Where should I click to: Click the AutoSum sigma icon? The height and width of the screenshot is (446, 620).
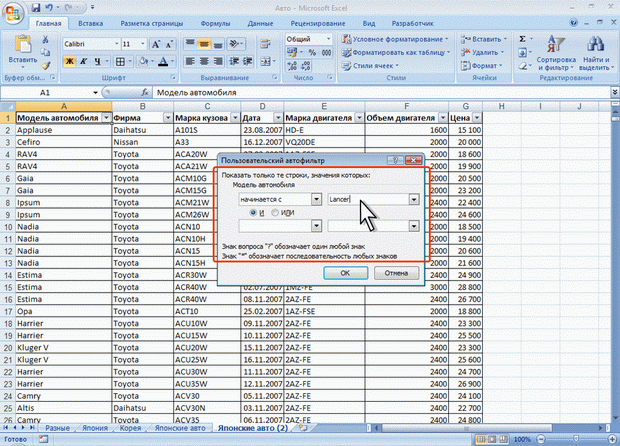tap(522, 39)
